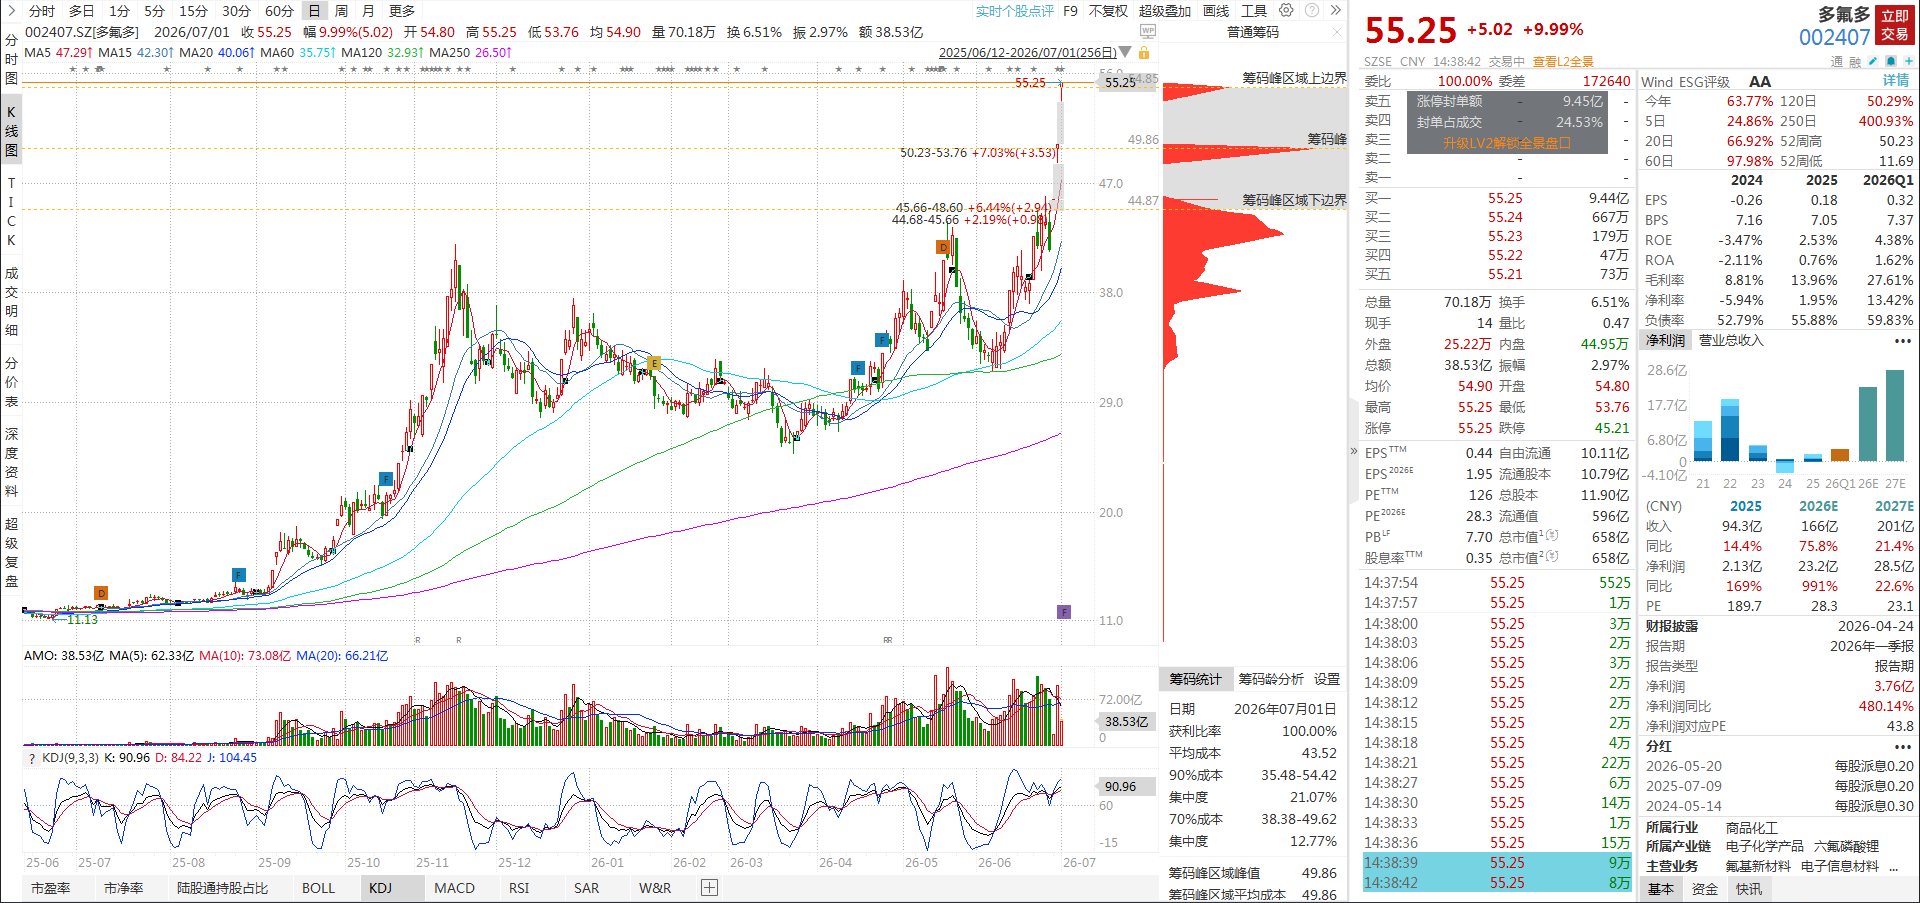Expand toolbar with the double chevron
This screenshot has width=1920, height=903.
coord(1335,10)
